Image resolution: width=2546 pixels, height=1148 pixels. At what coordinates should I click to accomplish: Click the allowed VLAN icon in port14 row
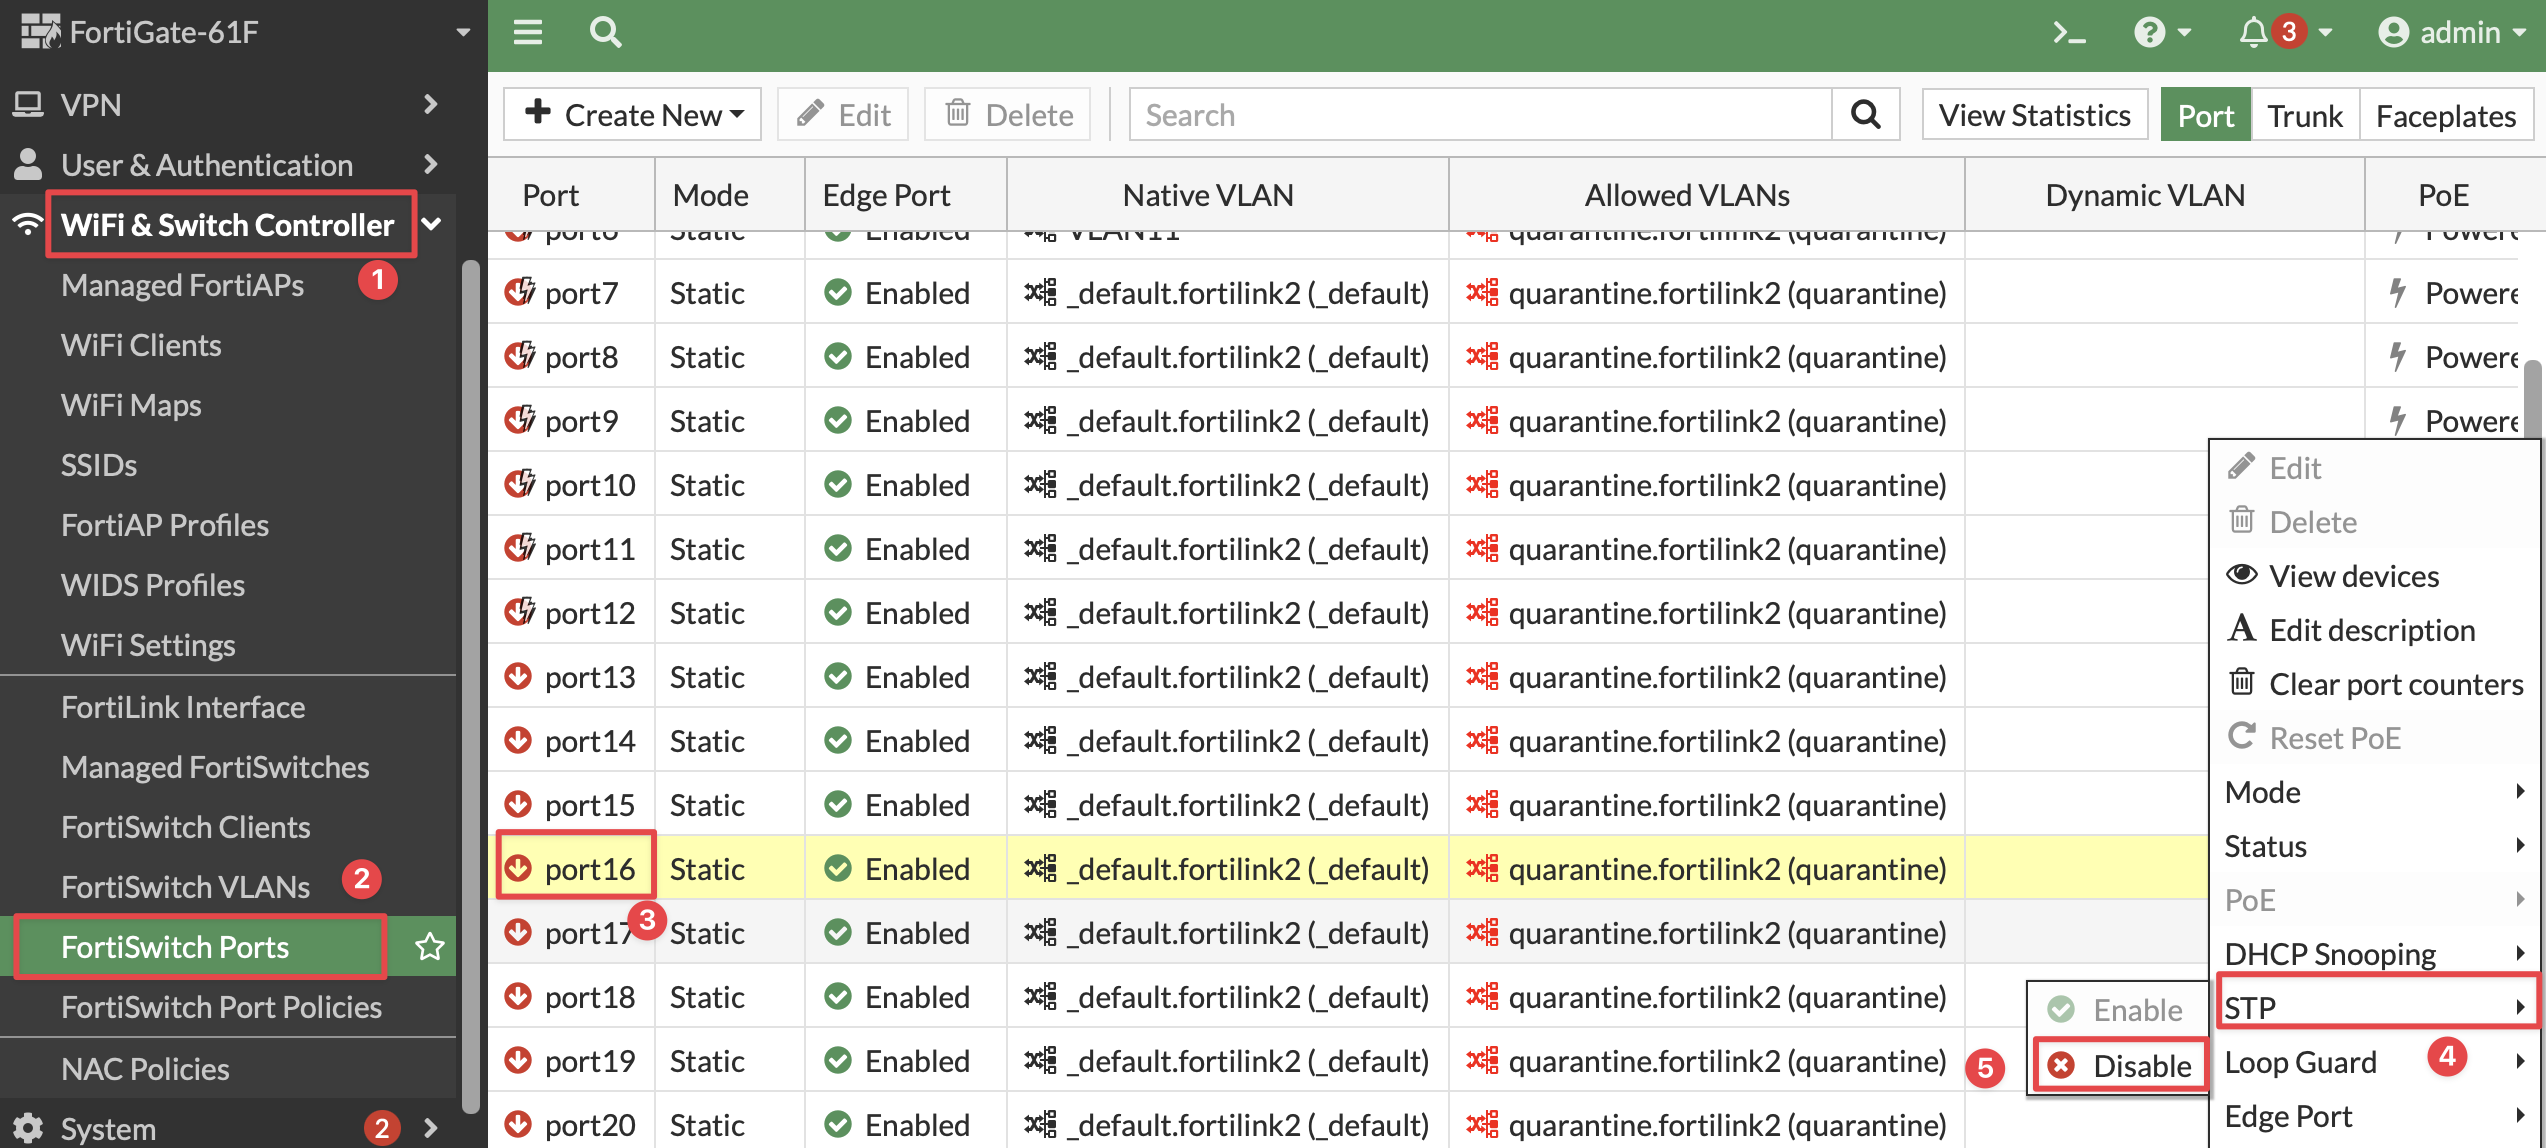pos(1482,740)
